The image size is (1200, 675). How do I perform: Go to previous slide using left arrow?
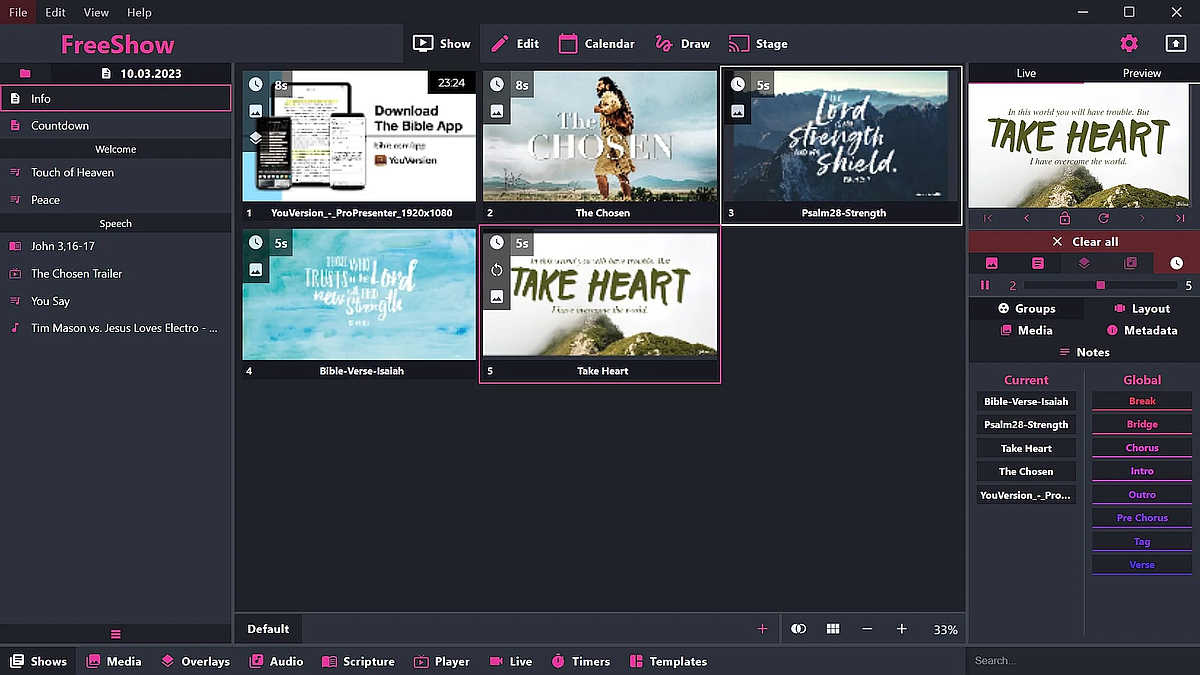pyautogui.click(x=1026, y=218)
